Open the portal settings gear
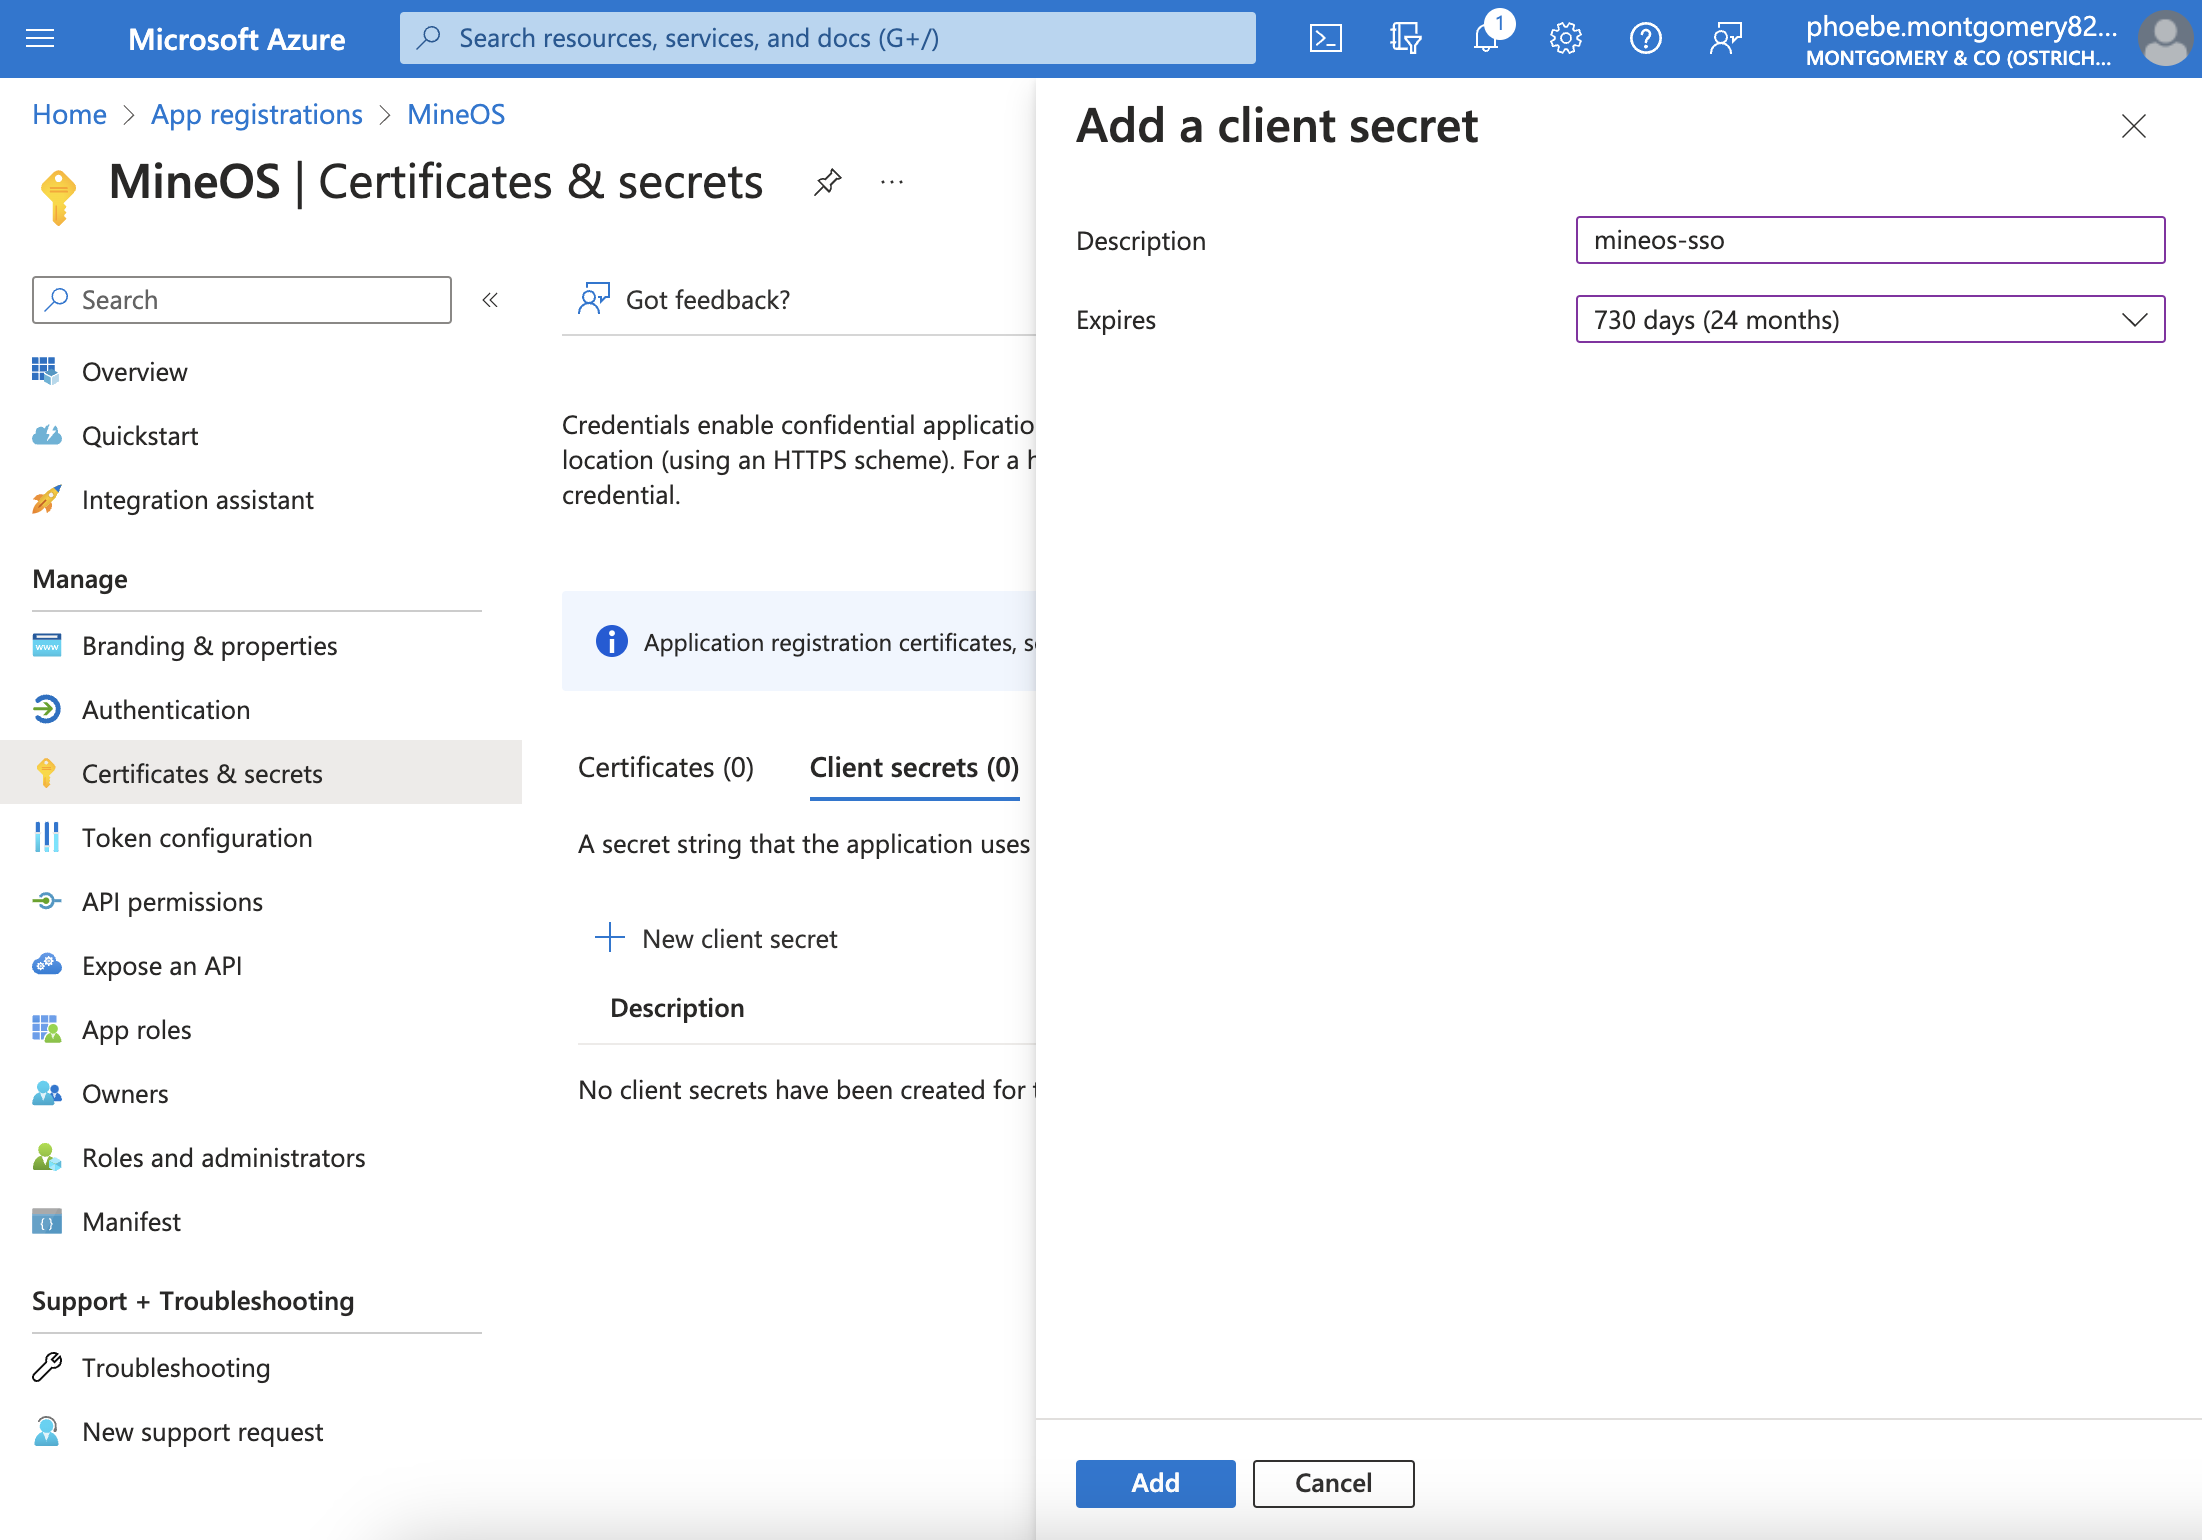2202x1540 pixels. pyautogui.click(x=1565, y=39)
